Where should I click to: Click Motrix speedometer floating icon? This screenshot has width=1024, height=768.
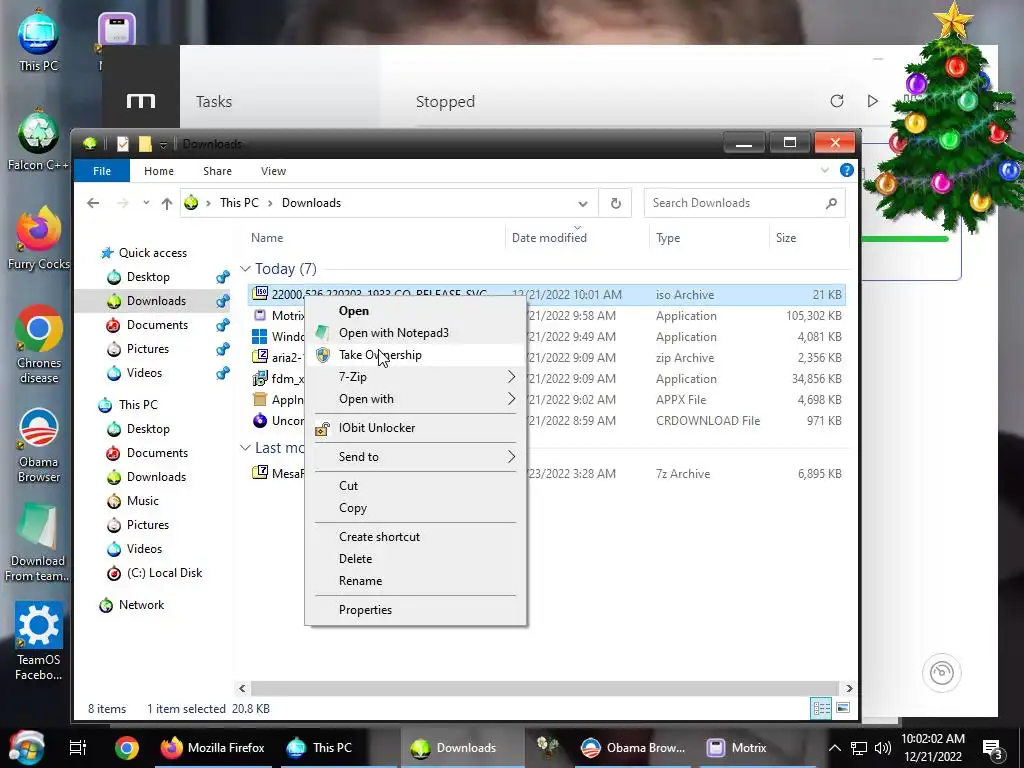(x=941, y=673)
